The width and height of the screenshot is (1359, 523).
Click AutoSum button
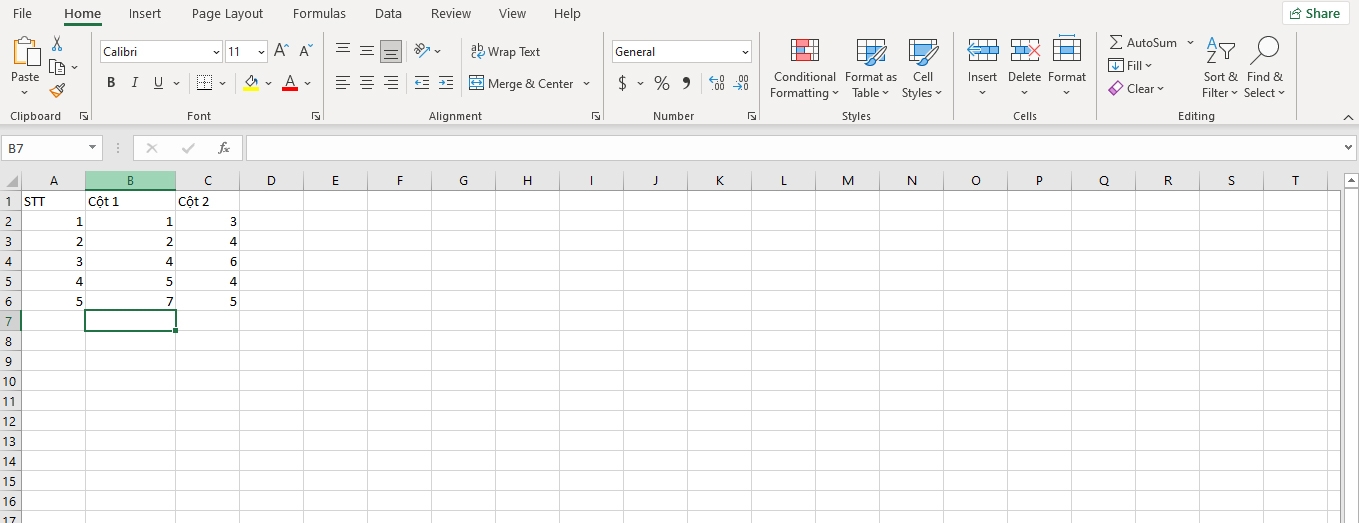pyautogui.click(x=1143, y=43)
